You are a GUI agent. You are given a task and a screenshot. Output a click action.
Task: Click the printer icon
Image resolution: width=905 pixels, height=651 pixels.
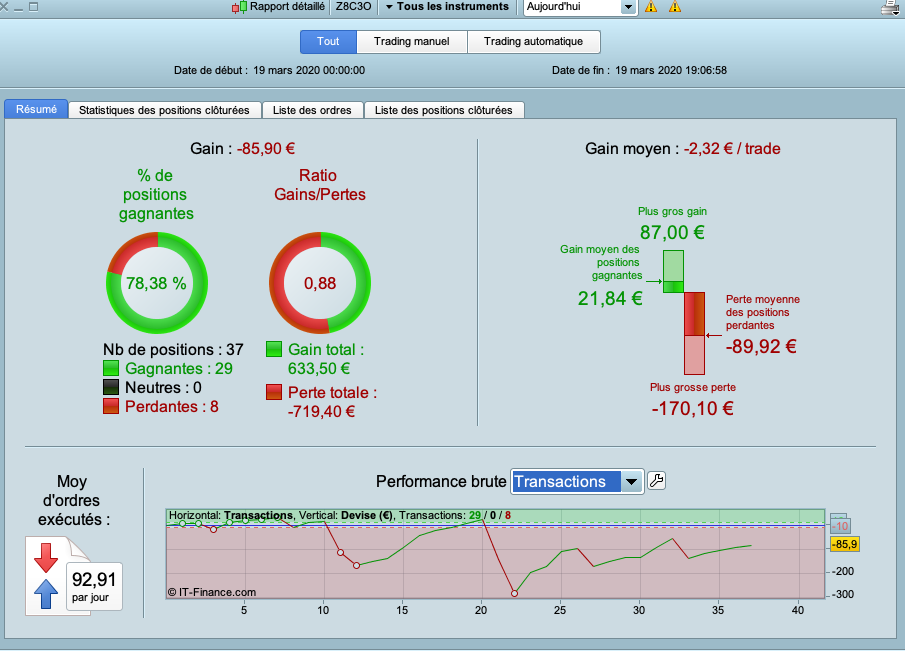(892, 8)
